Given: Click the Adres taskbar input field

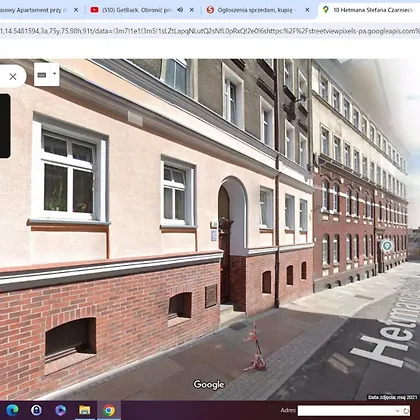Looking at the screenshot, I should pyautogui.click(x=349, y=411).
